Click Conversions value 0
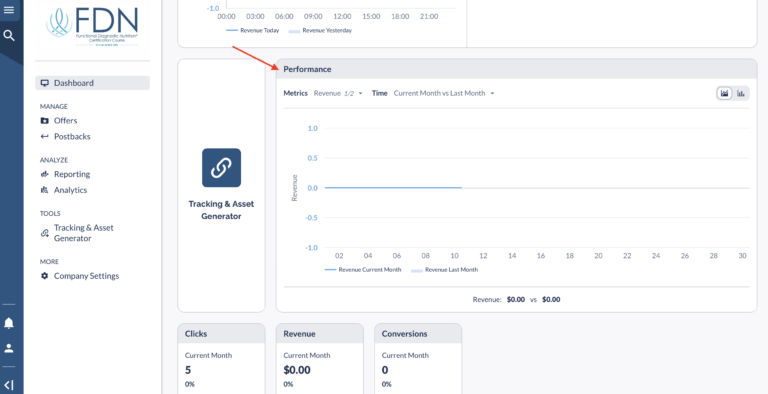This screenshot has height=394, width=768. pos(385,370)
